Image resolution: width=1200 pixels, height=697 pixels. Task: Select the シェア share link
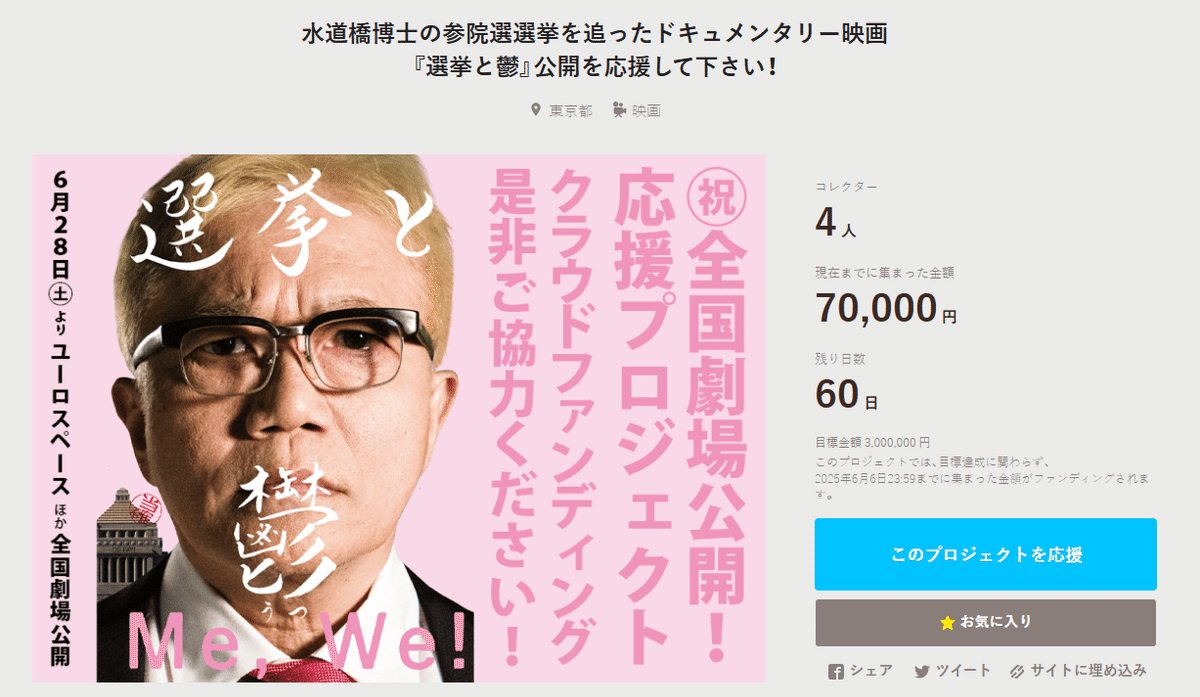point(871,671)
